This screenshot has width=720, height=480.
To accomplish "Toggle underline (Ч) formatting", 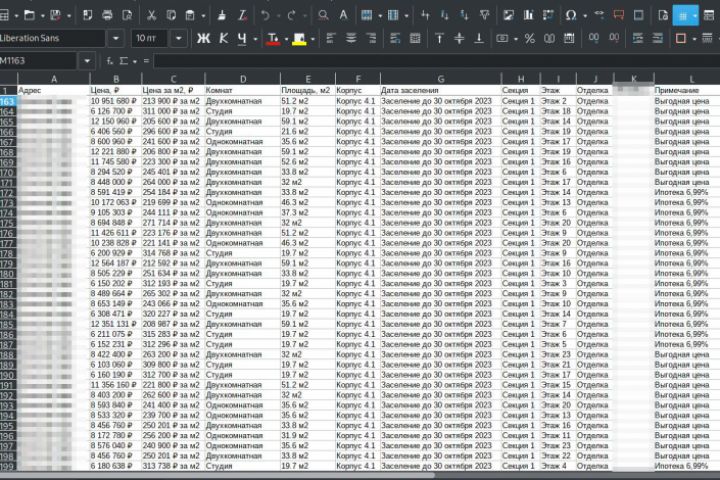I will point(242,39).
